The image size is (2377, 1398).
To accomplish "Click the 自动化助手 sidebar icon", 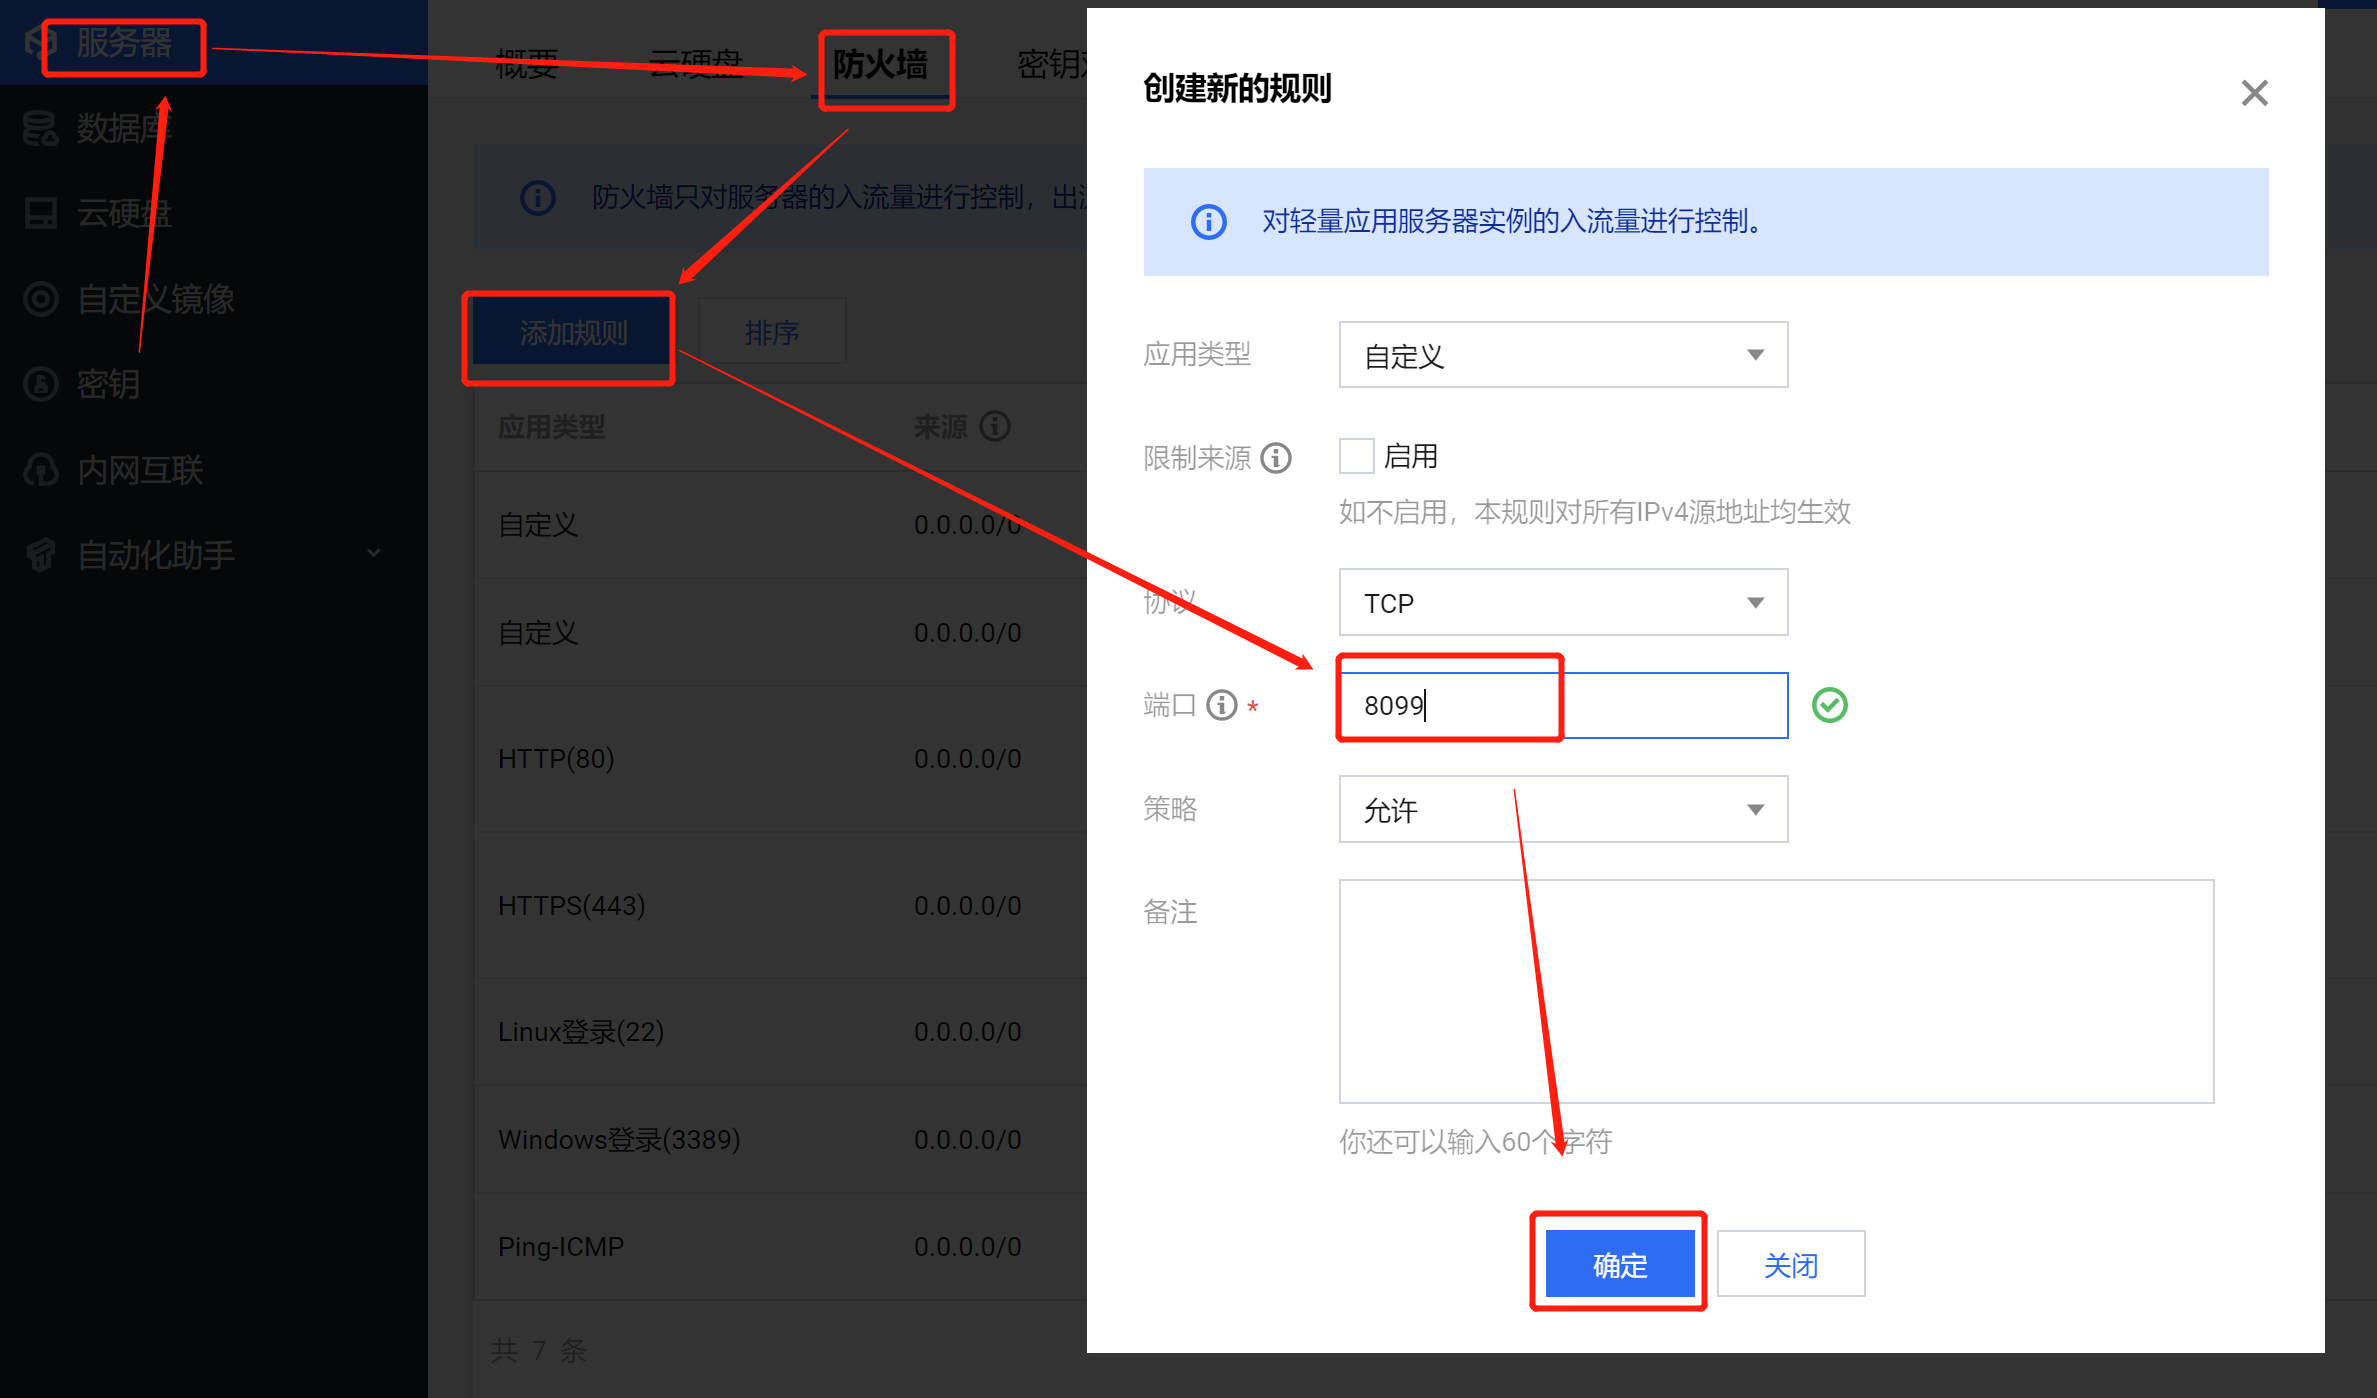I will 40,555.
